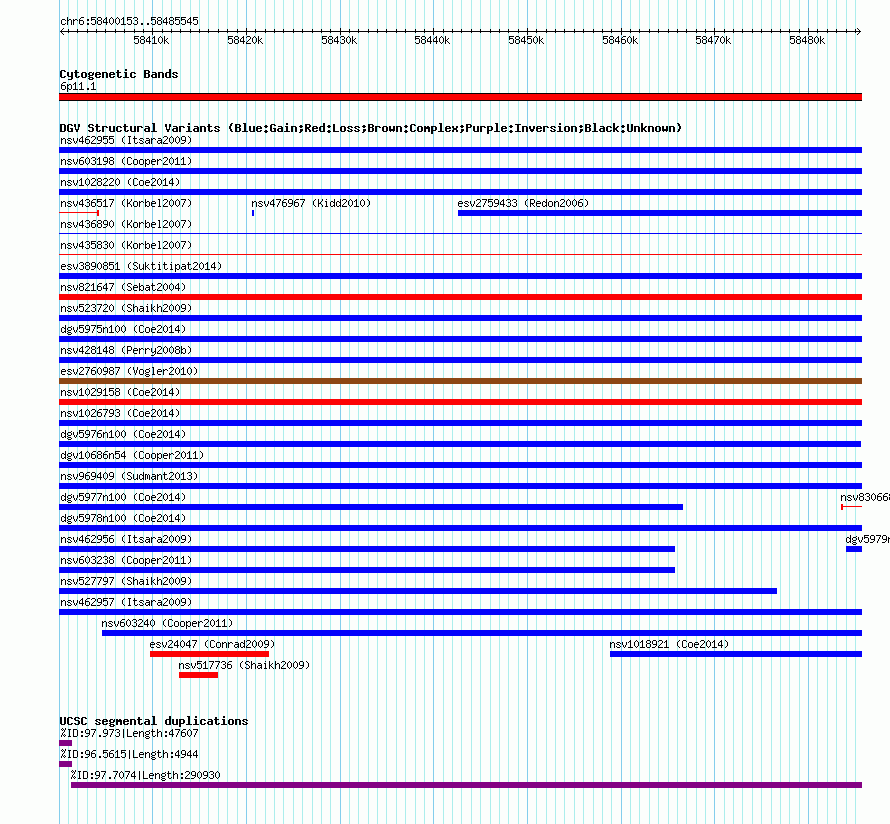Click the DGV Structural Variants track title
Image resolution: width=890 pixels, height=824 pixels.
pyautogui.click(x=371, y=128)
